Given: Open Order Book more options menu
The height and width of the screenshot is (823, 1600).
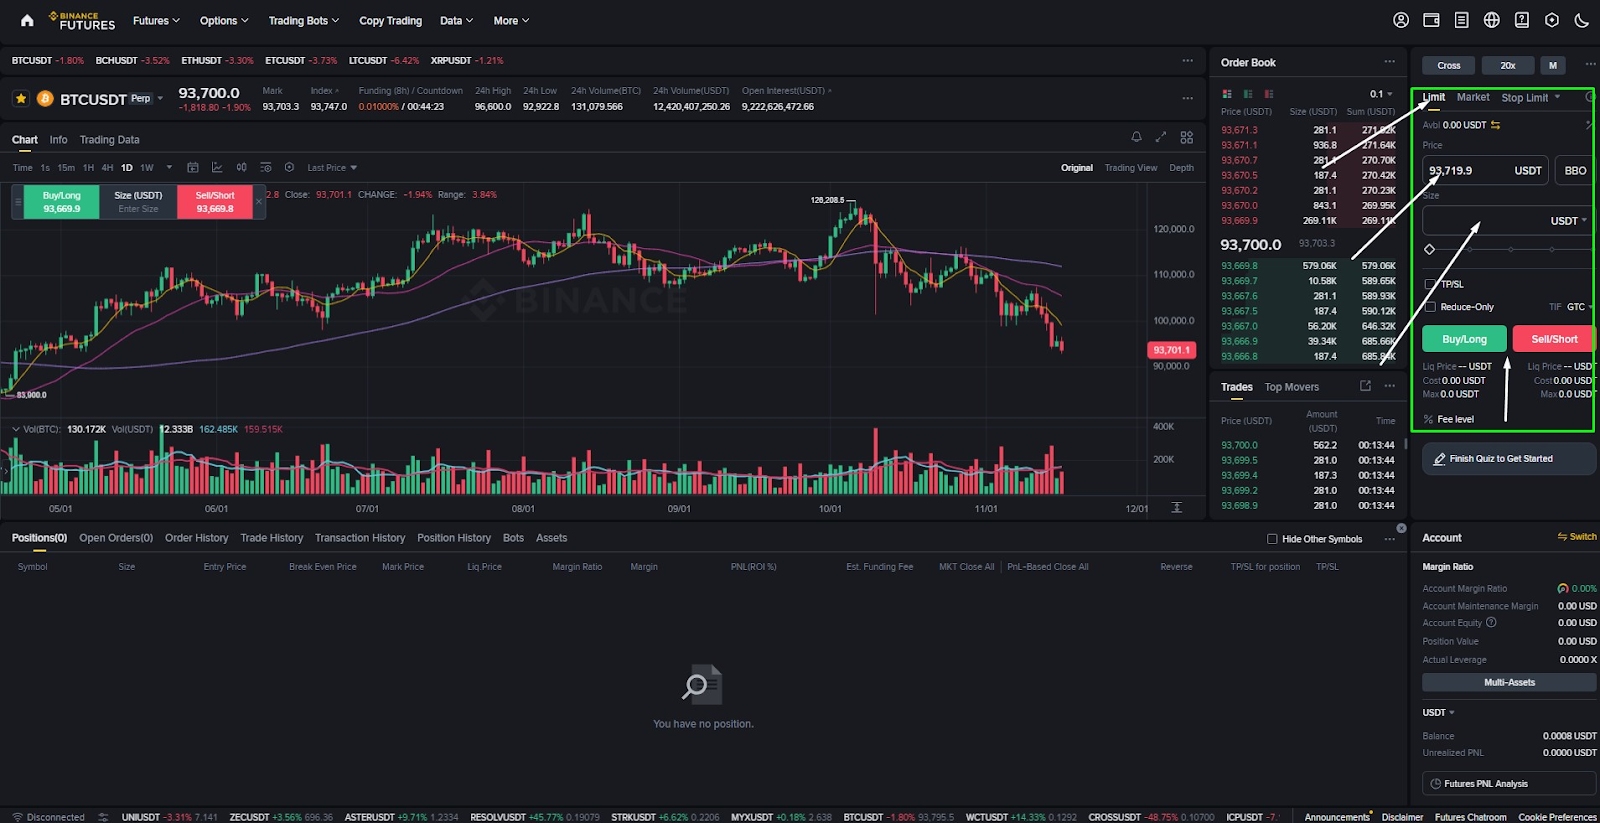Looking at the screenshot, I should click(1389, 62).
